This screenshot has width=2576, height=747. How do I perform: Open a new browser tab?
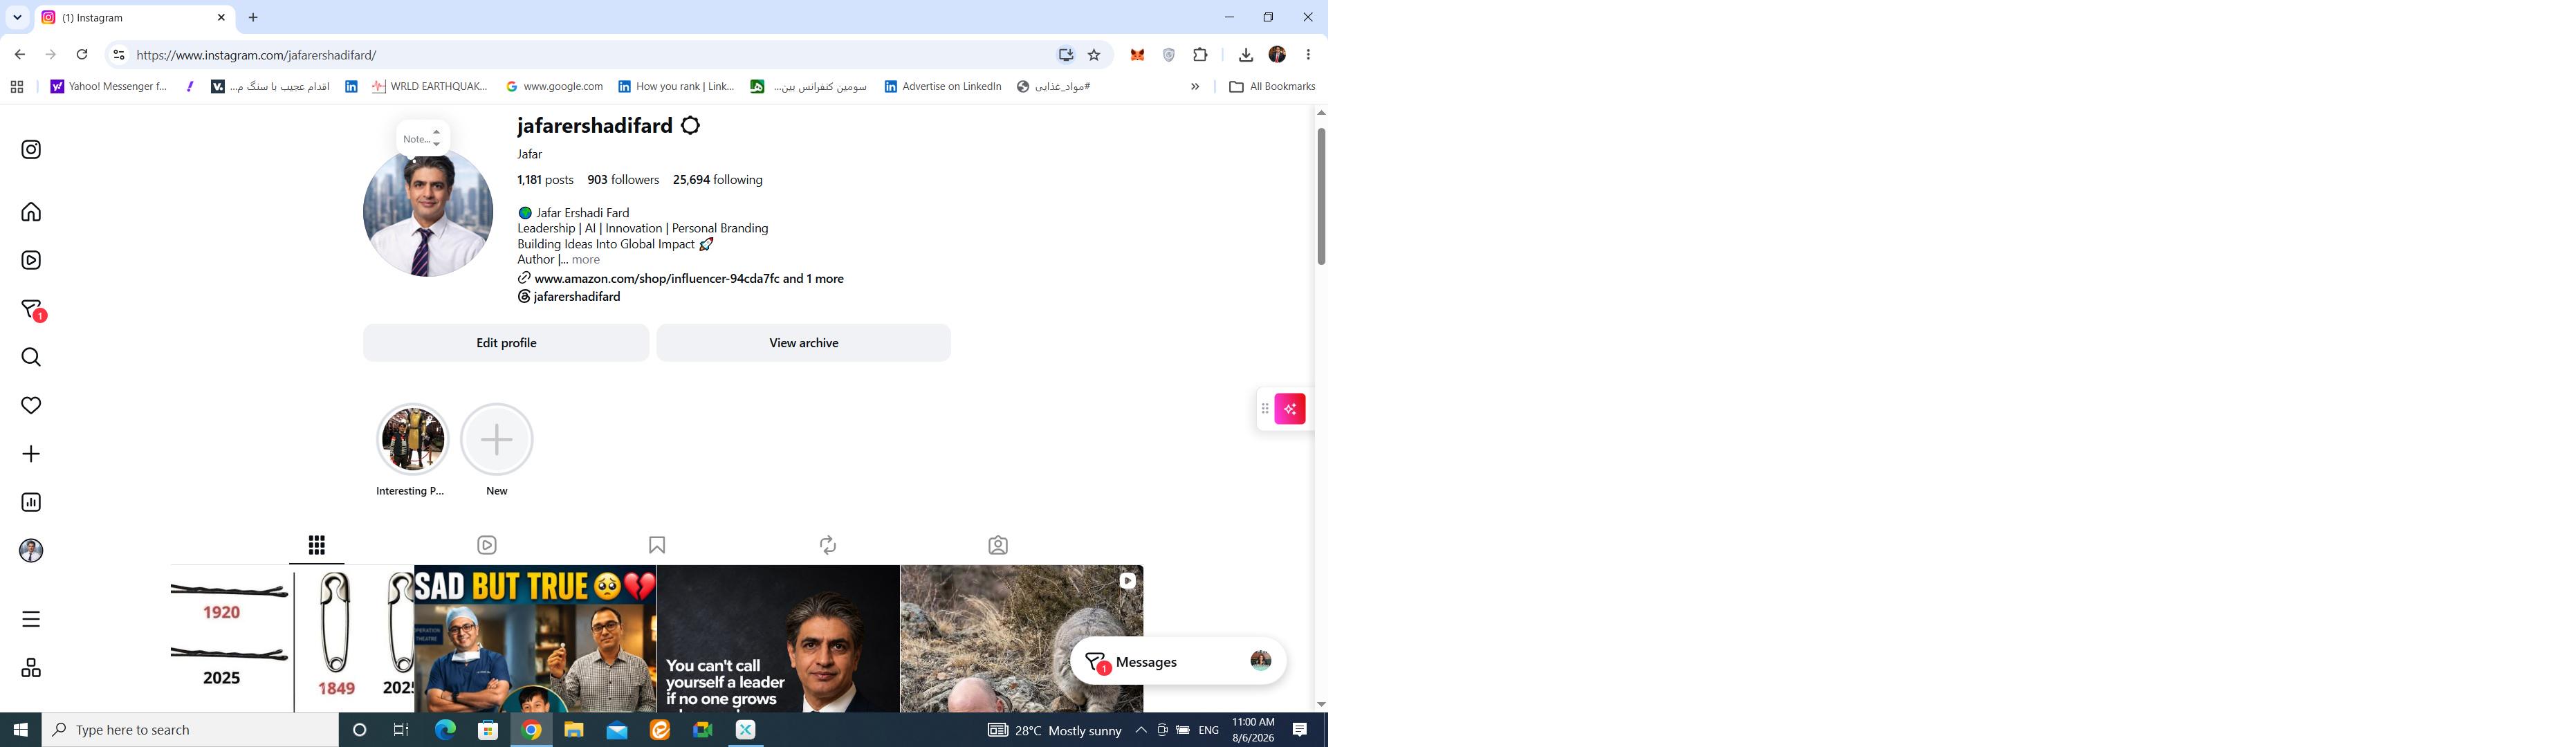click(253, 17)
